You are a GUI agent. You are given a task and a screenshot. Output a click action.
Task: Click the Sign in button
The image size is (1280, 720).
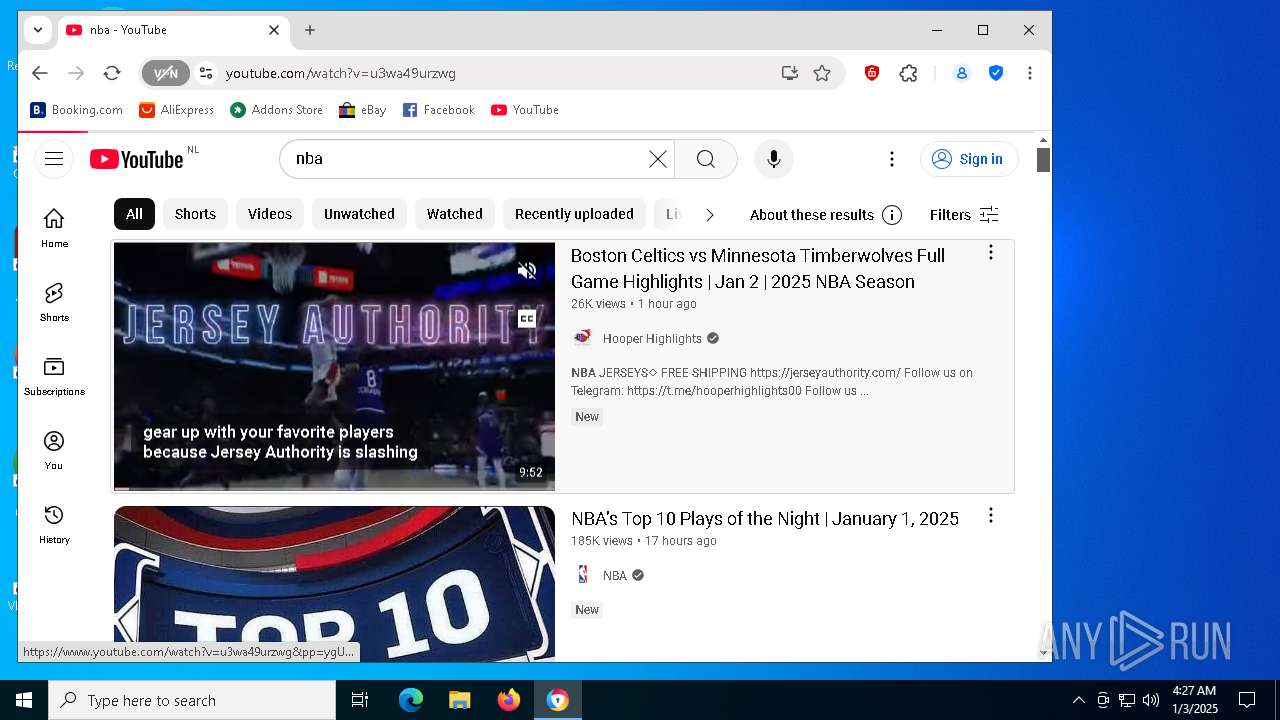[968, 159]
